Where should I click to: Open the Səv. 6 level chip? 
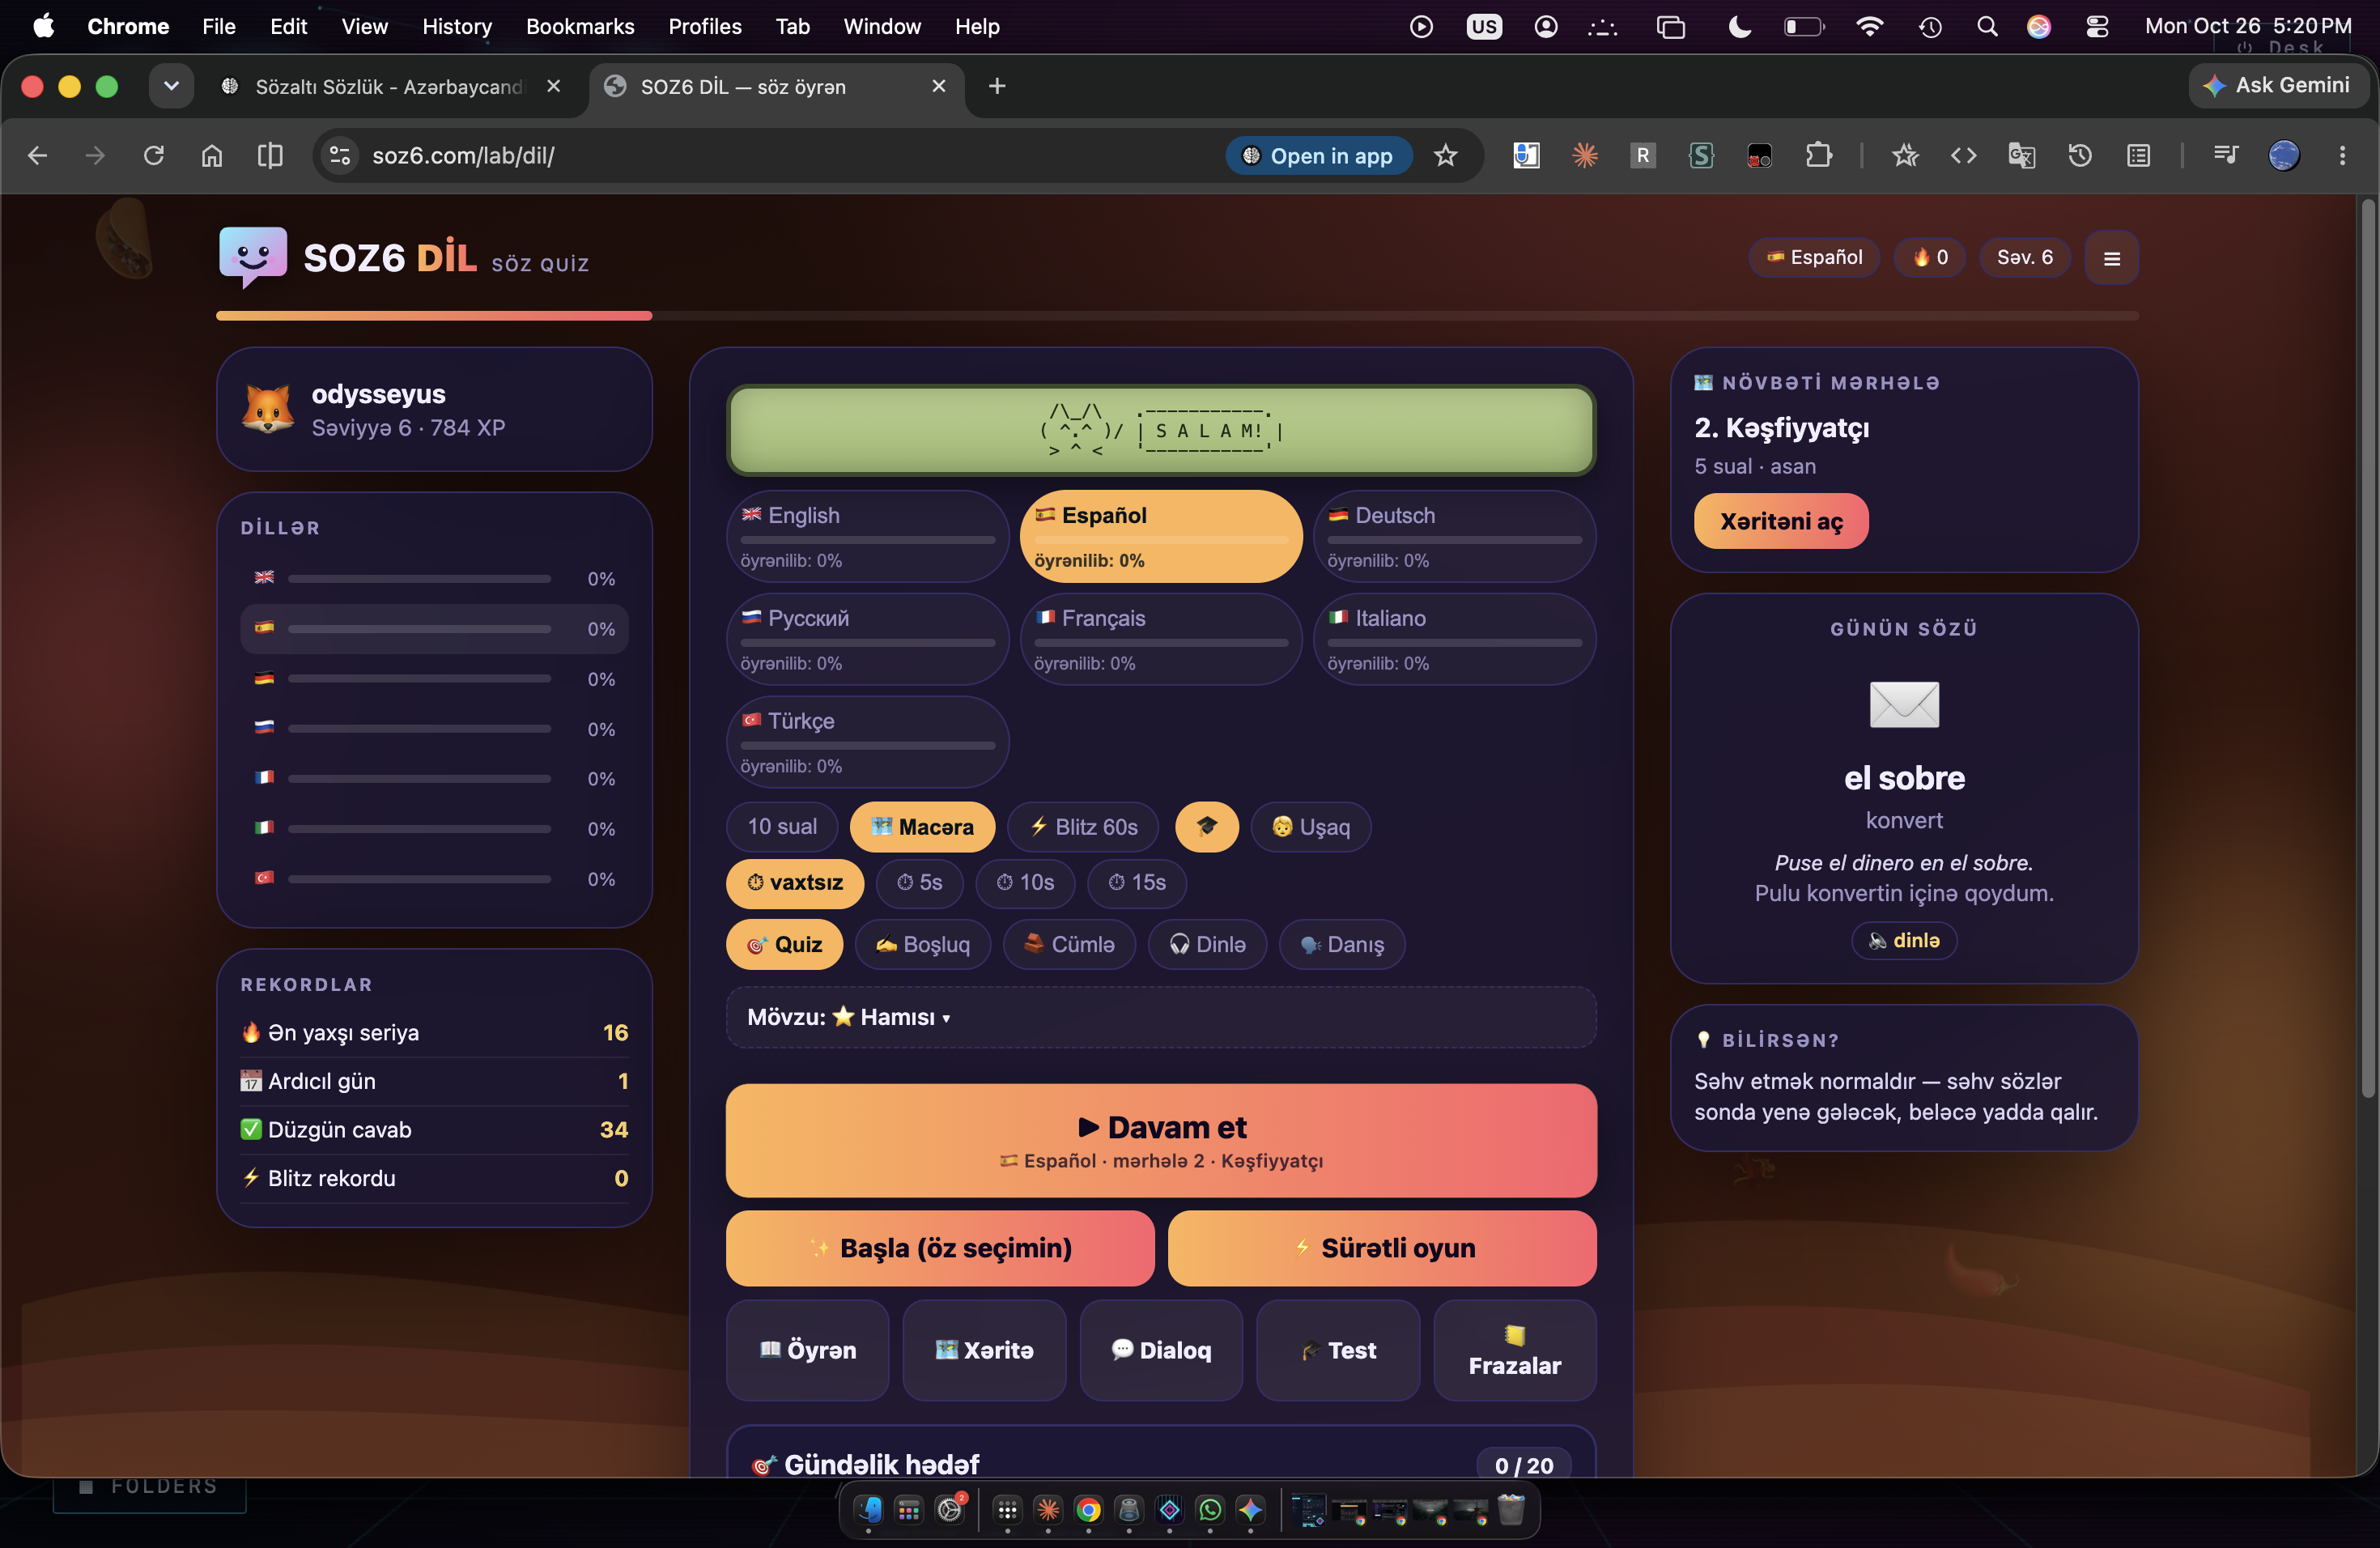(2024, 257)
